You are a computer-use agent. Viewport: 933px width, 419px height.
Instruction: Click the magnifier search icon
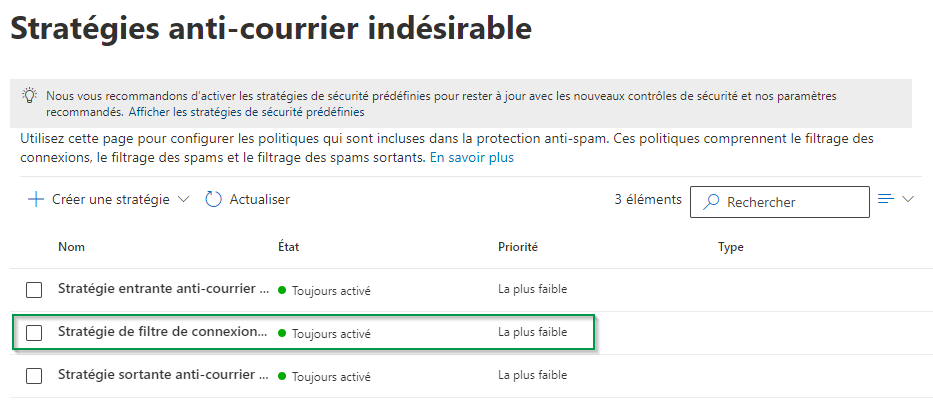(x=711, y=202)
